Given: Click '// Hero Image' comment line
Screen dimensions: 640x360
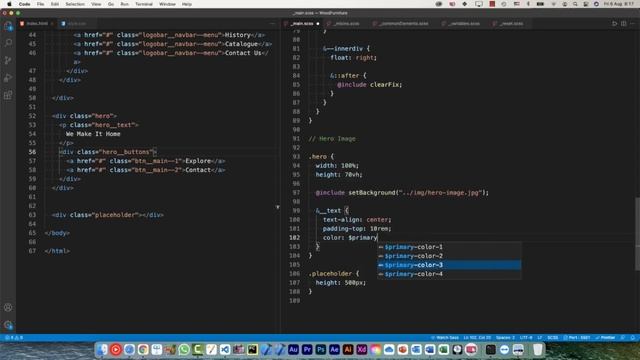Looking at the screenshot, I should 332,139.
